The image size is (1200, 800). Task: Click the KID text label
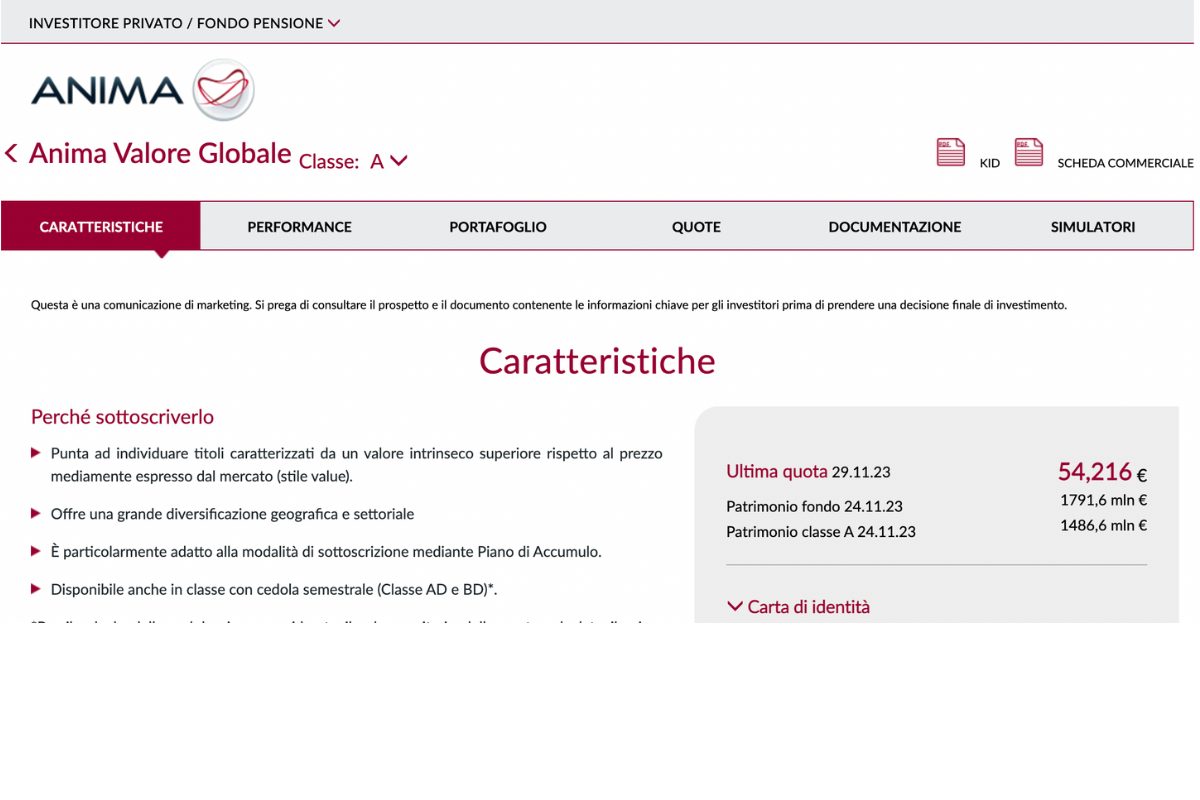[989, 163]
